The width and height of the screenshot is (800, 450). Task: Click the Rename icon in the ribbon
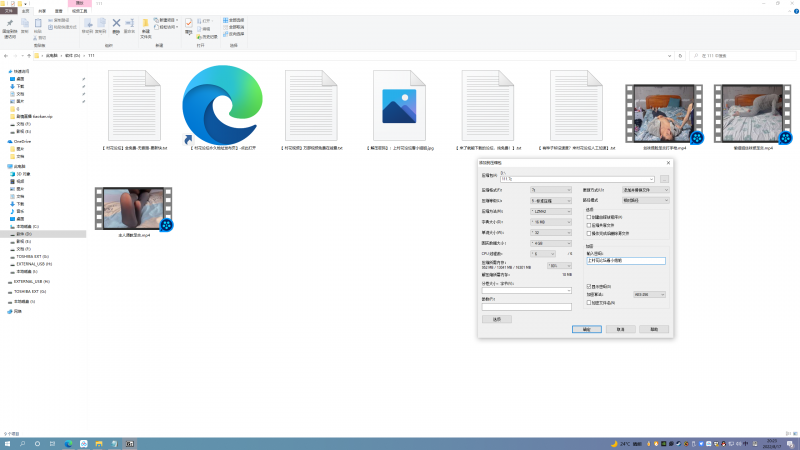click(130, 24)
